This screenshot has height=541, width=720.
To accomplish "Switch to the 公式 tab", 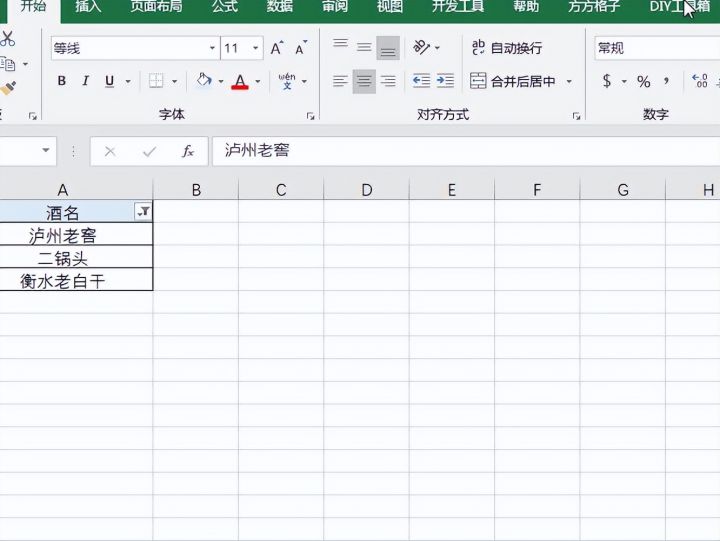I will [225, 6].
